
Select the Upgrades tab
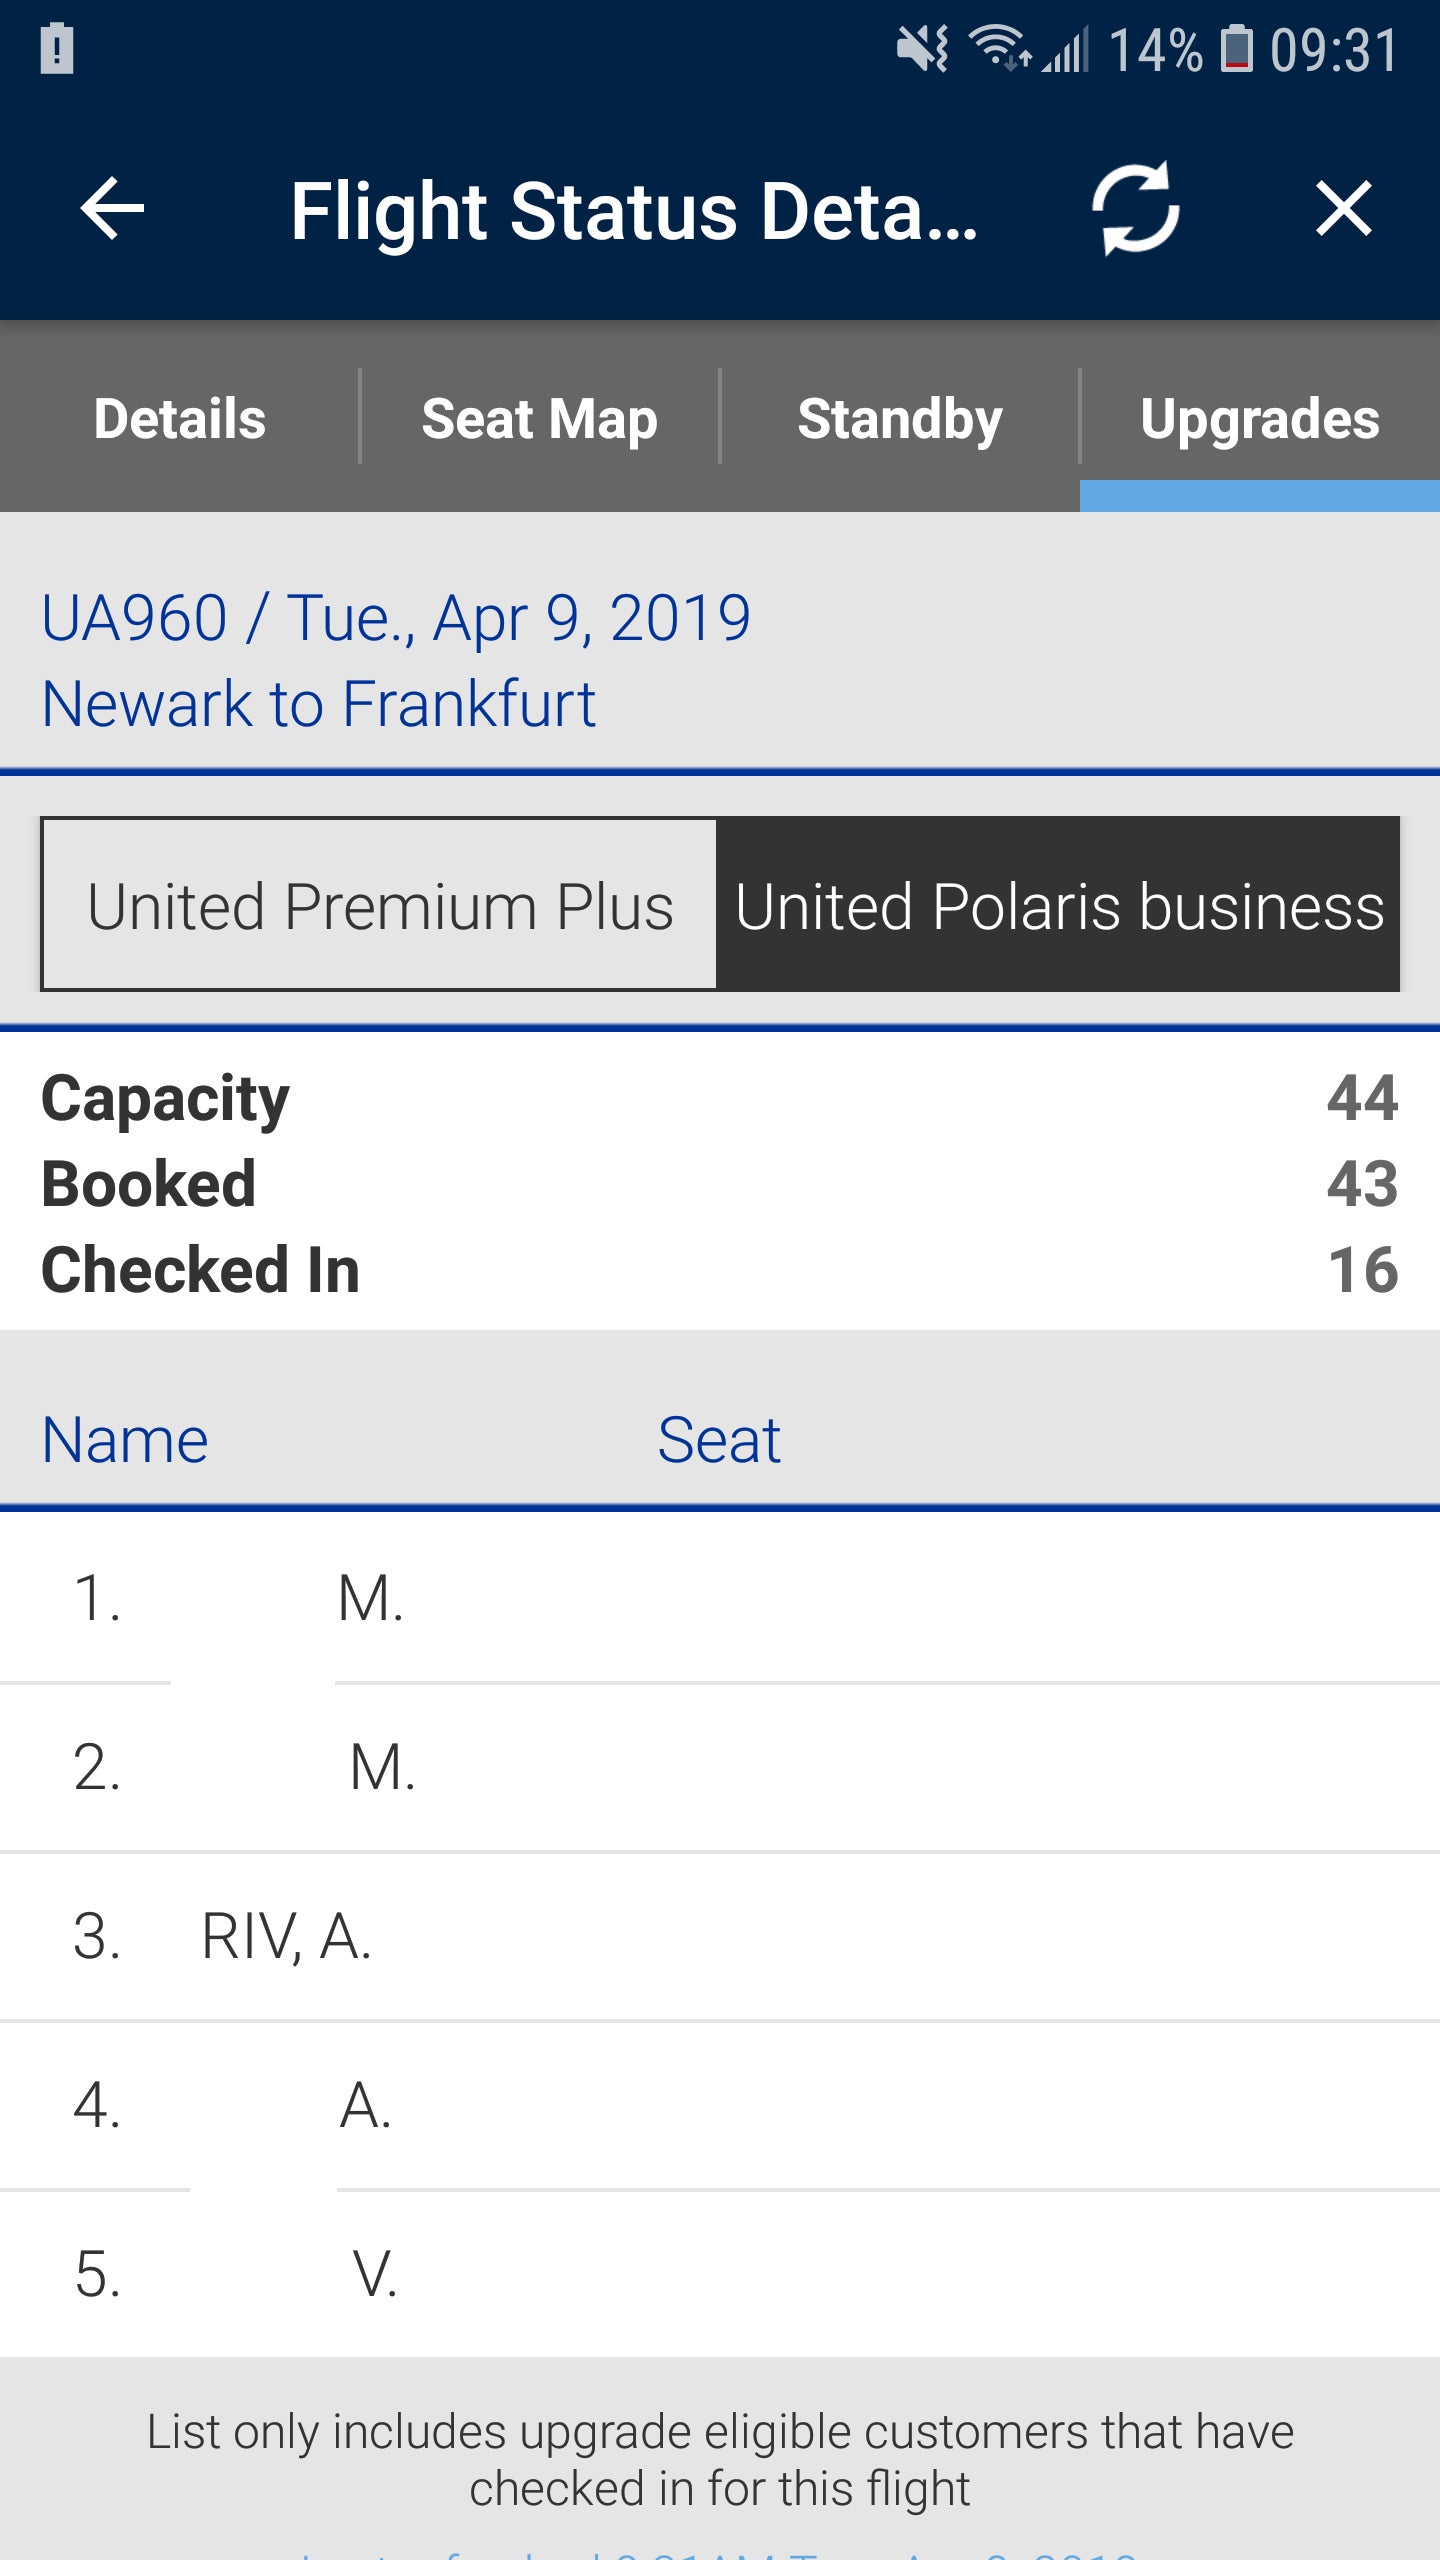[x=1260, y=418]
